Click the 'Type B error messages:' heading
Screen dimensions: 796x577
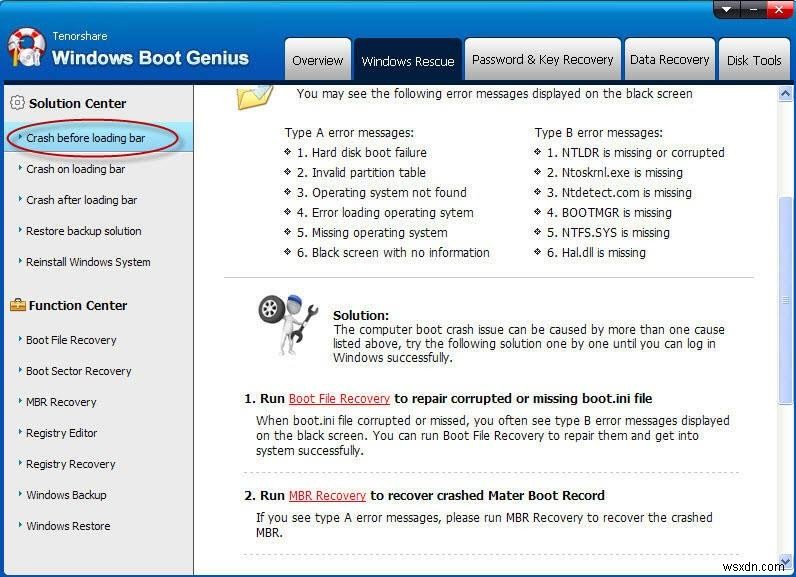[x=599, y=133]
